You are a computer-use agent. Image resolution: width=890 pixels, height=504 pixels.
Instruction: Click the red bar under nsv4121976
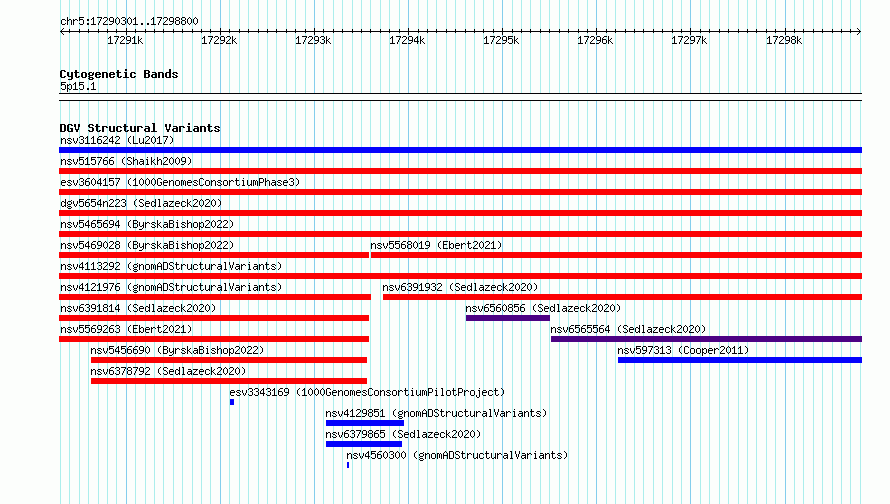(215, 297)
